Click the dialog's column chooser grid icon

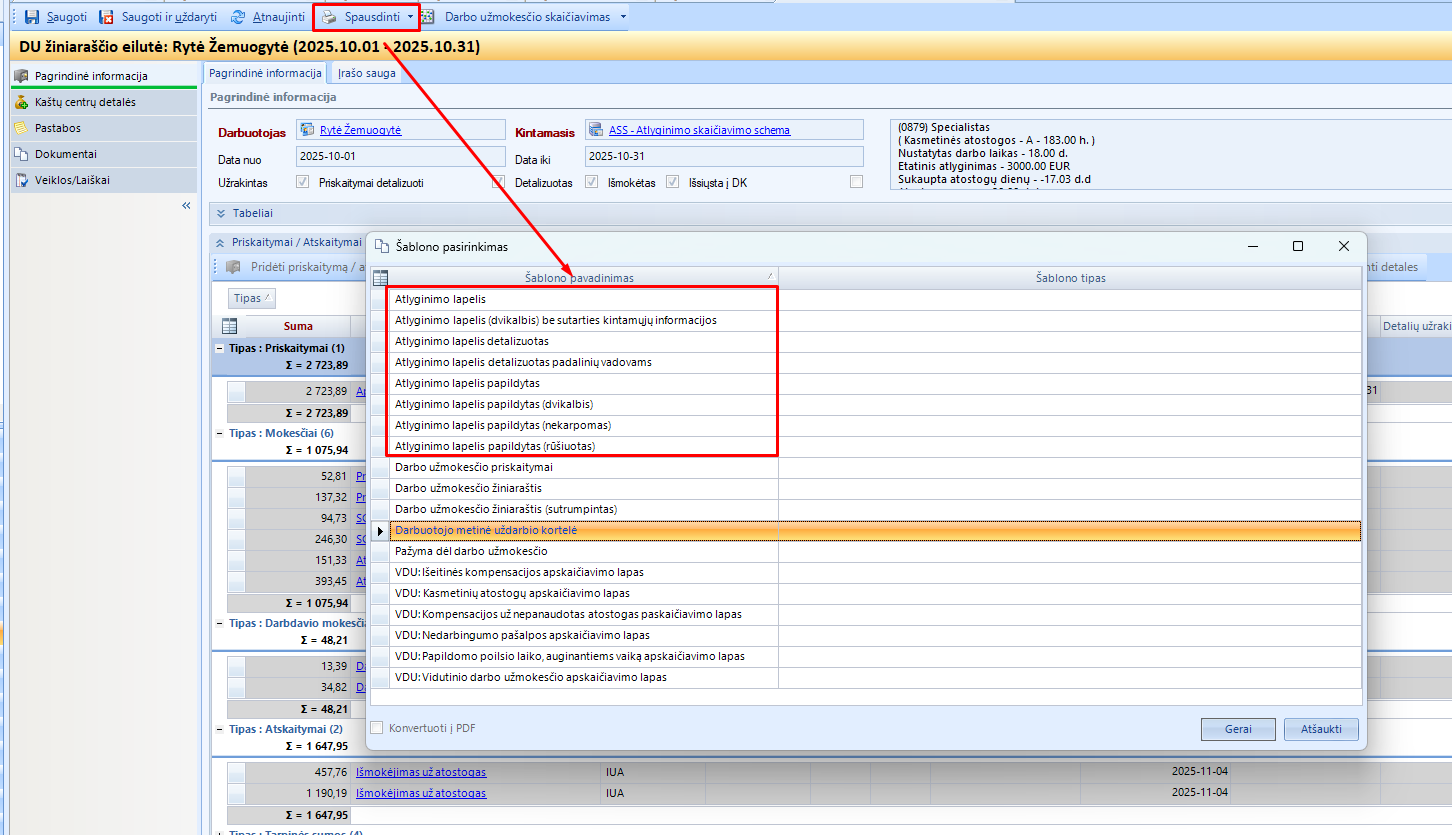pos(380,278)
